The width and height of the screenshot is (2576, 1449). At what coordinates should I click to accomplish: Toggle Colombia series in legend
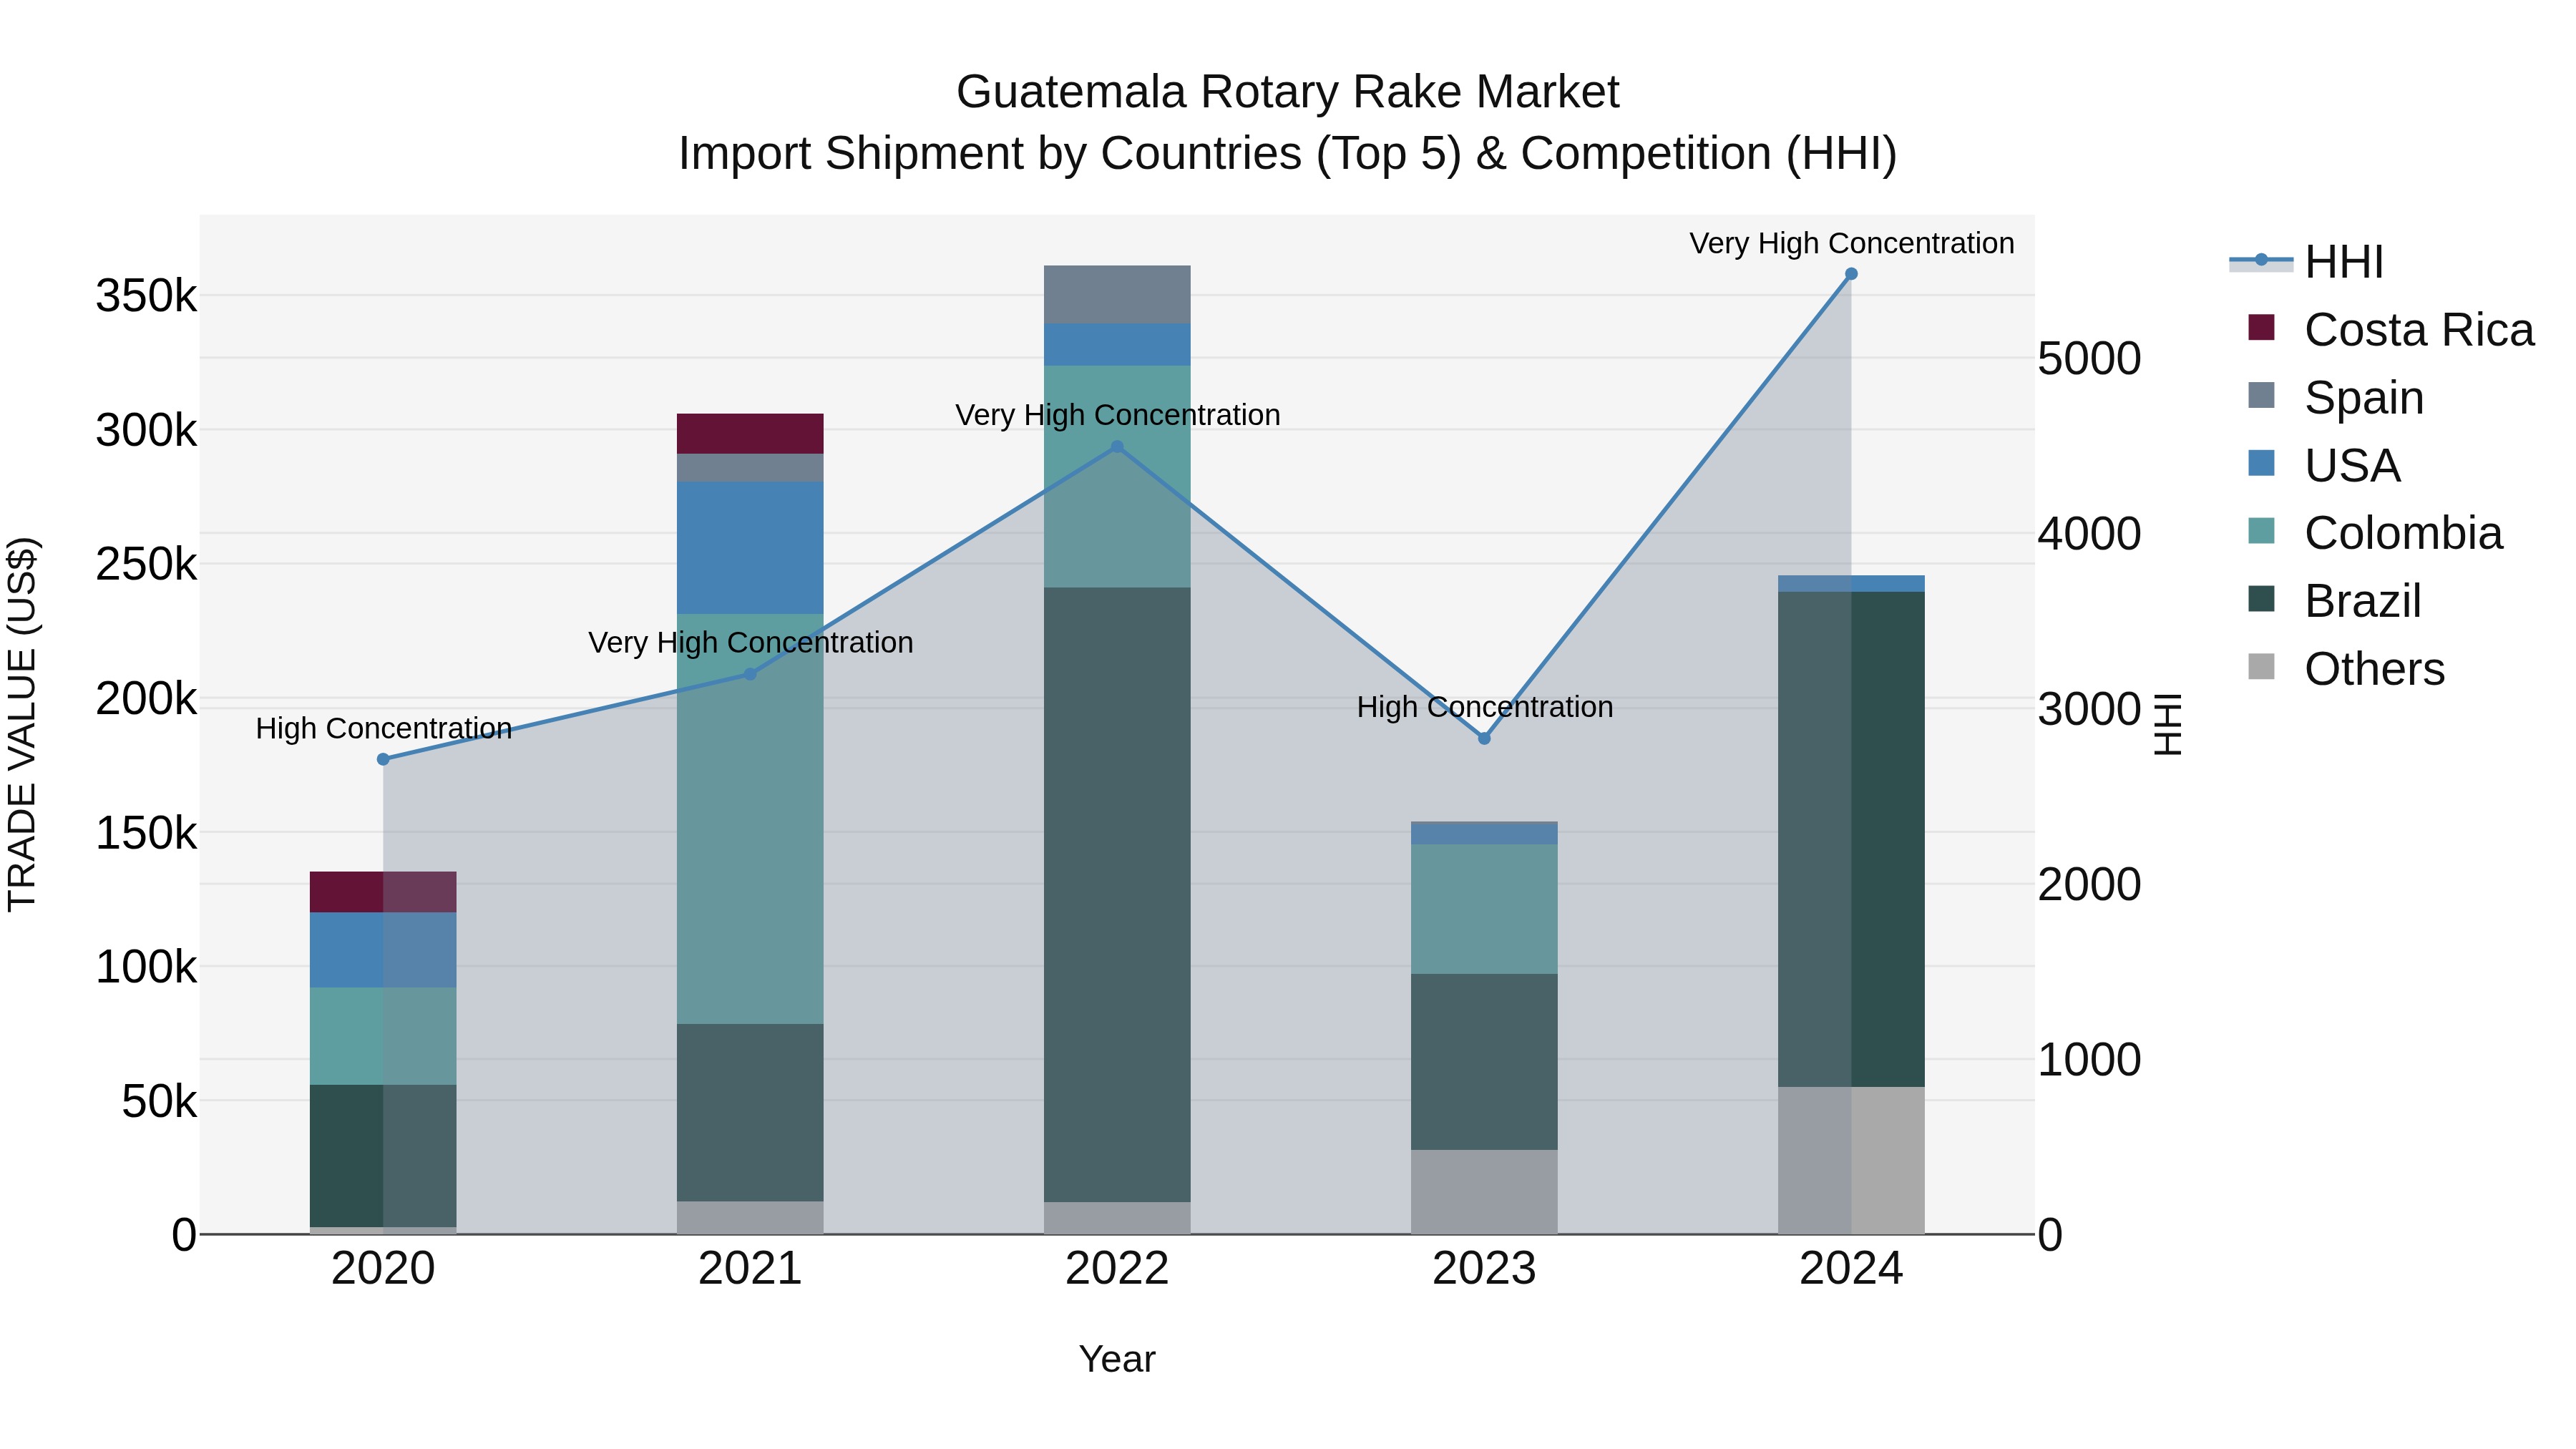coord(2375,533)
